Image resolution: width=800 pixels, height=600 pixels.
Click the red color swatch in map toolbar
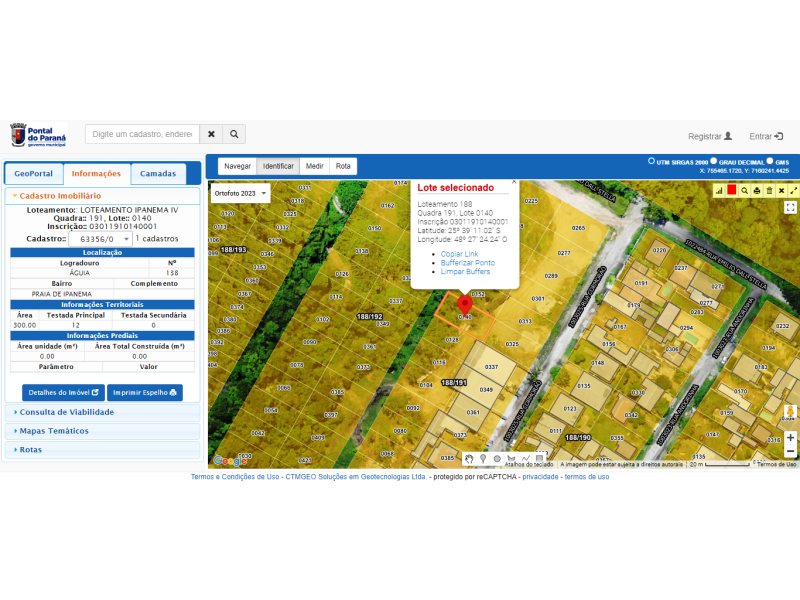pos(732,190)
